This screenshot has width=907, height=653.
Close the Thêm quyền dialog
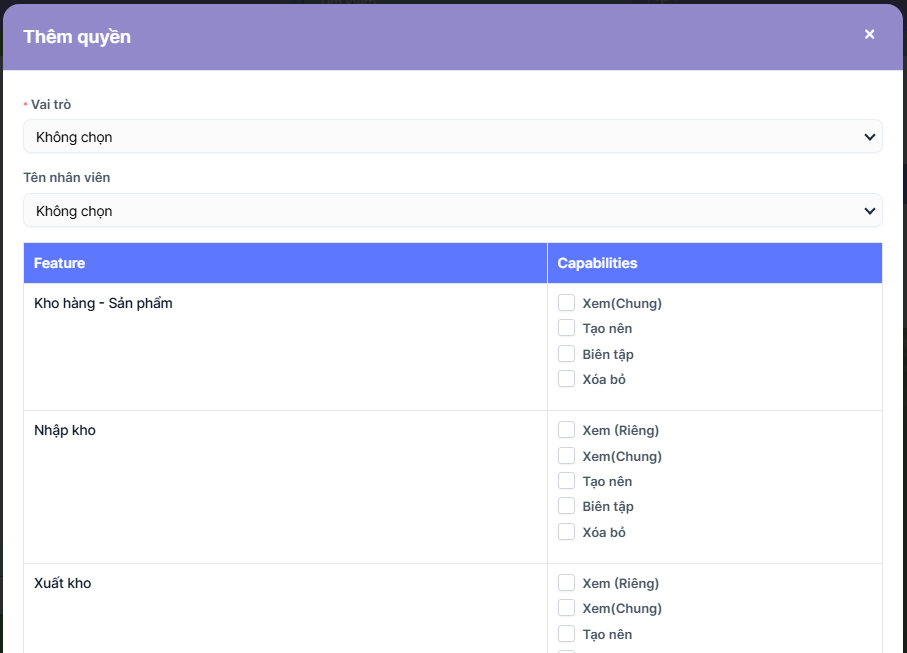coord(869,34)
